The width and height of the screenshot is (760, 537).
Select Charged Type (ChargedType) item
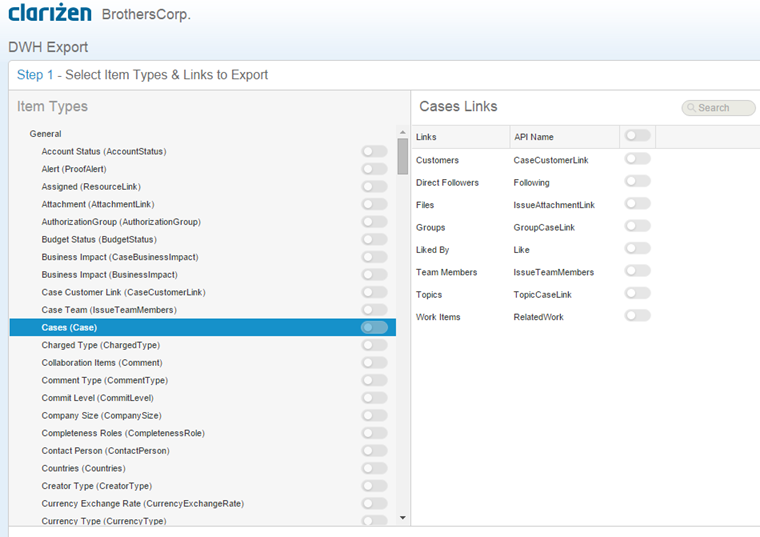[x=101, y=345]
